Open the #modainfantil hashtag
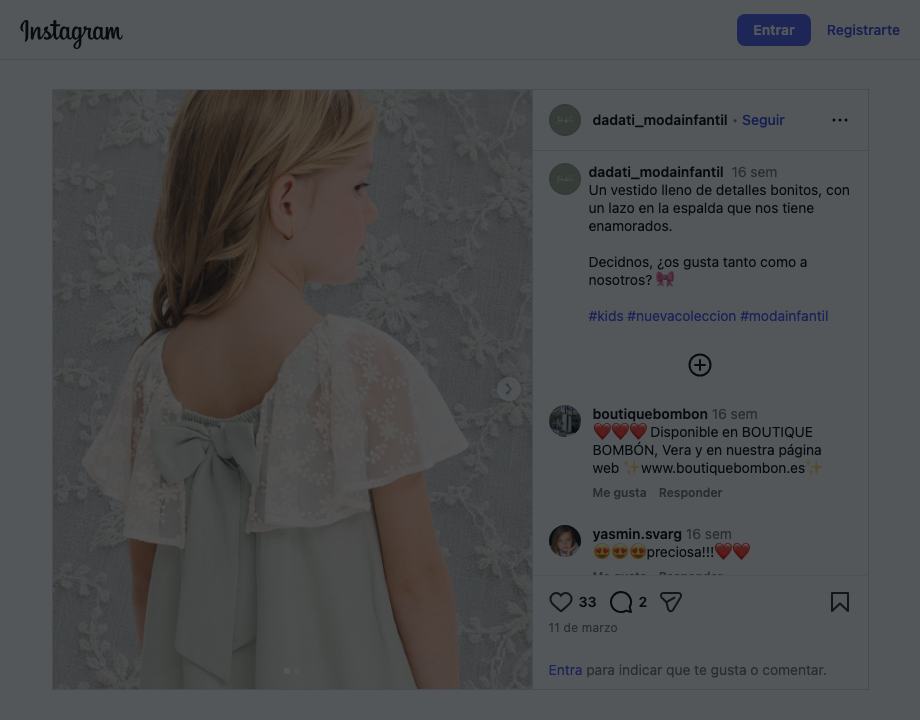Image resolution: width=920 pixels, height=720 pixels. (x=784, y=316)
